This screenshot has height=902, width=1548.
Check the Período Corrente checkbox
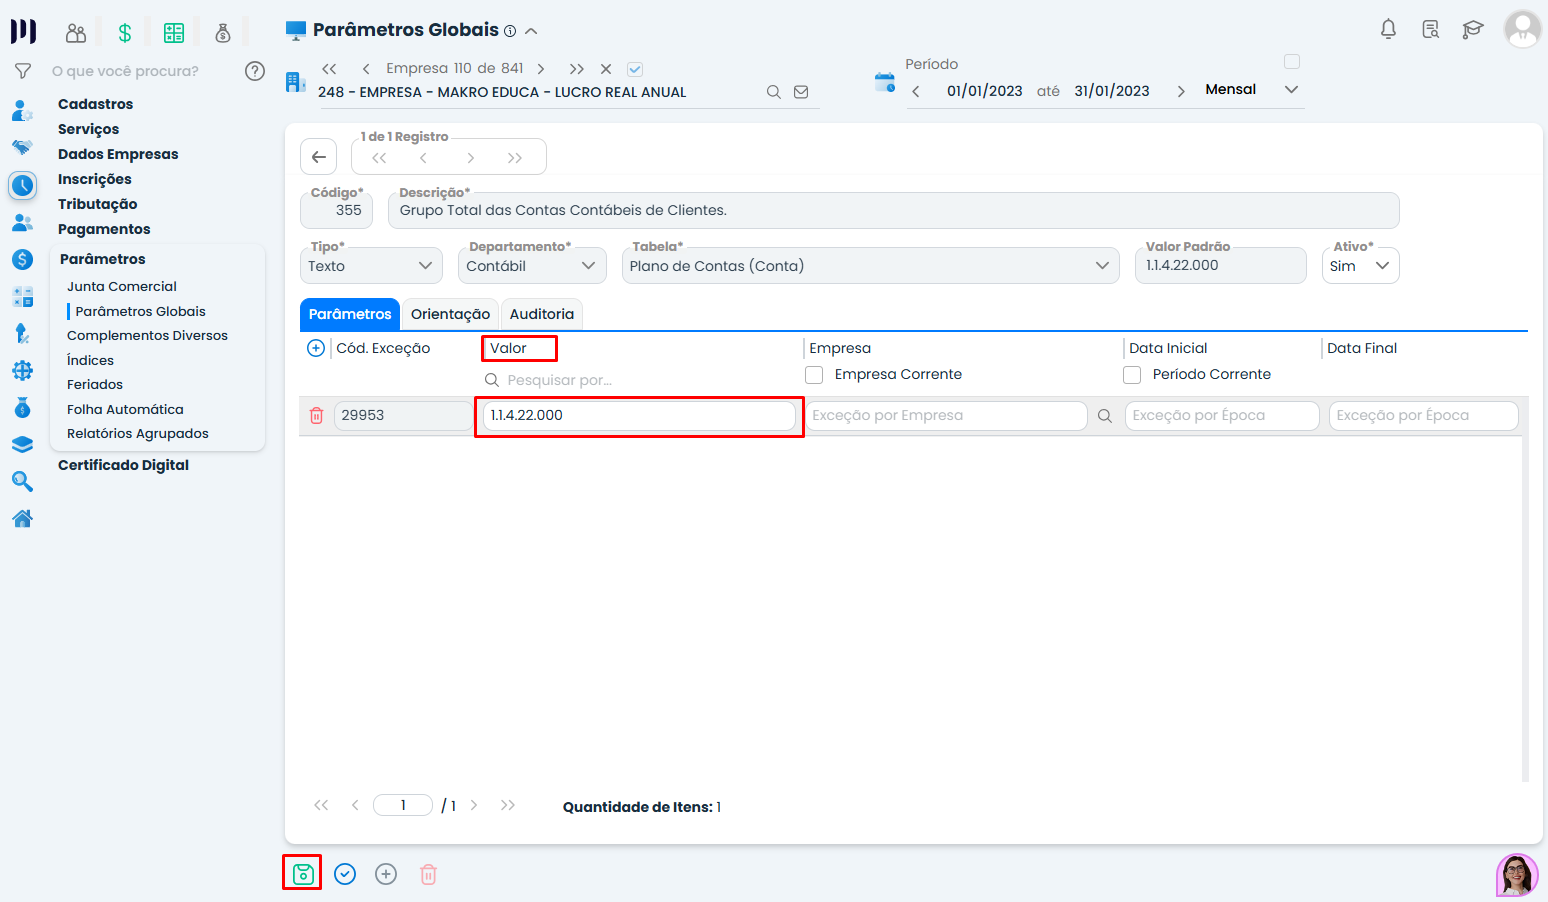coord(1132,374)
